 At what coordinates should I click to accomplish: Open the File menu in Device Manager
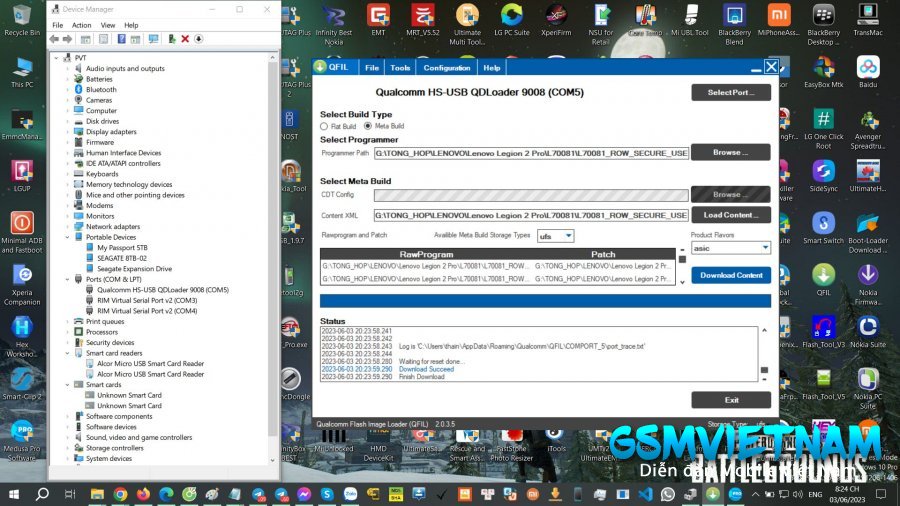58,25
